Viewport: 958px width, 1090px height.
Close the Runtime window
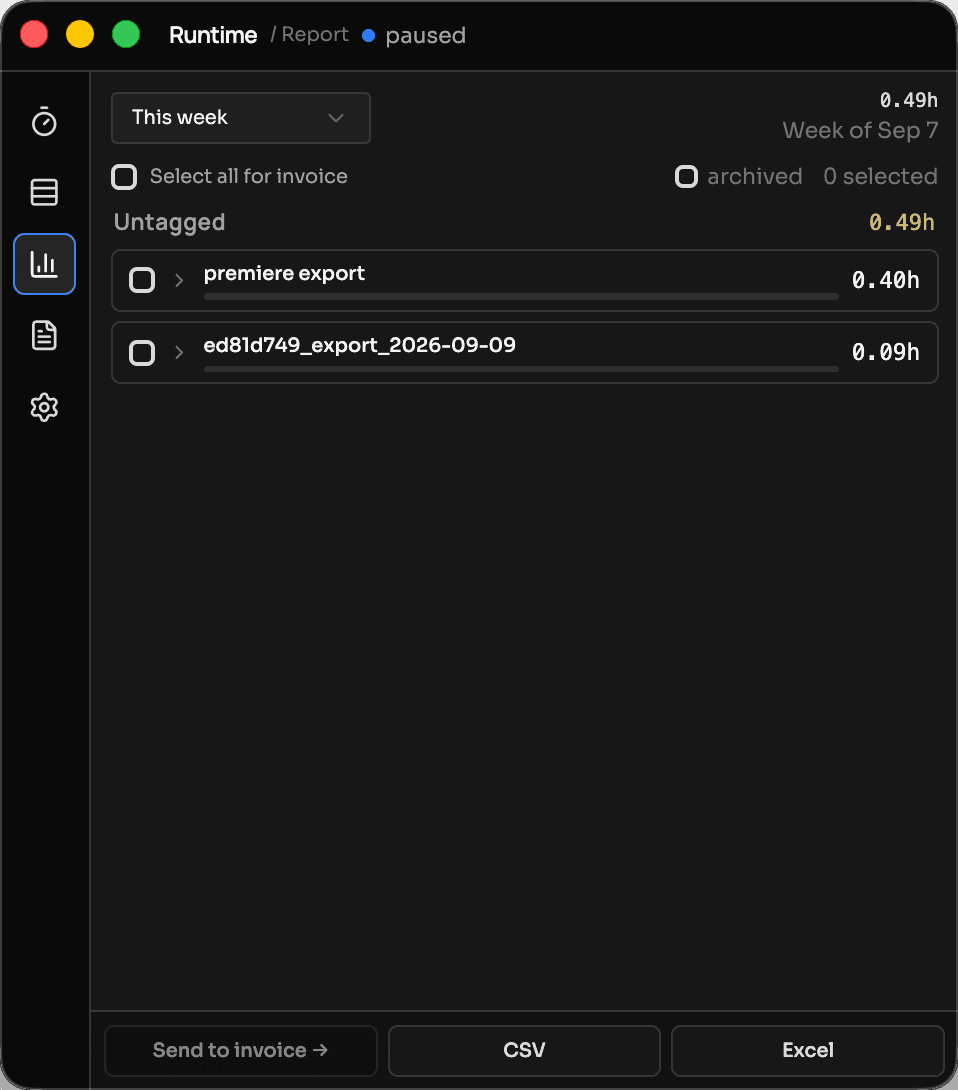34,34
